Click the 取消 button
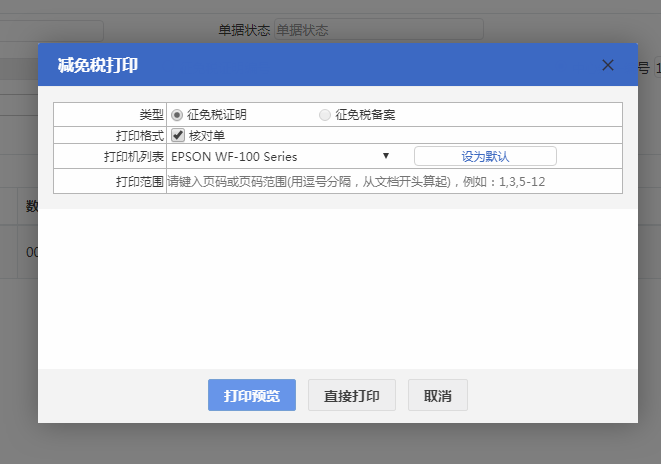 tap(438, 395)
